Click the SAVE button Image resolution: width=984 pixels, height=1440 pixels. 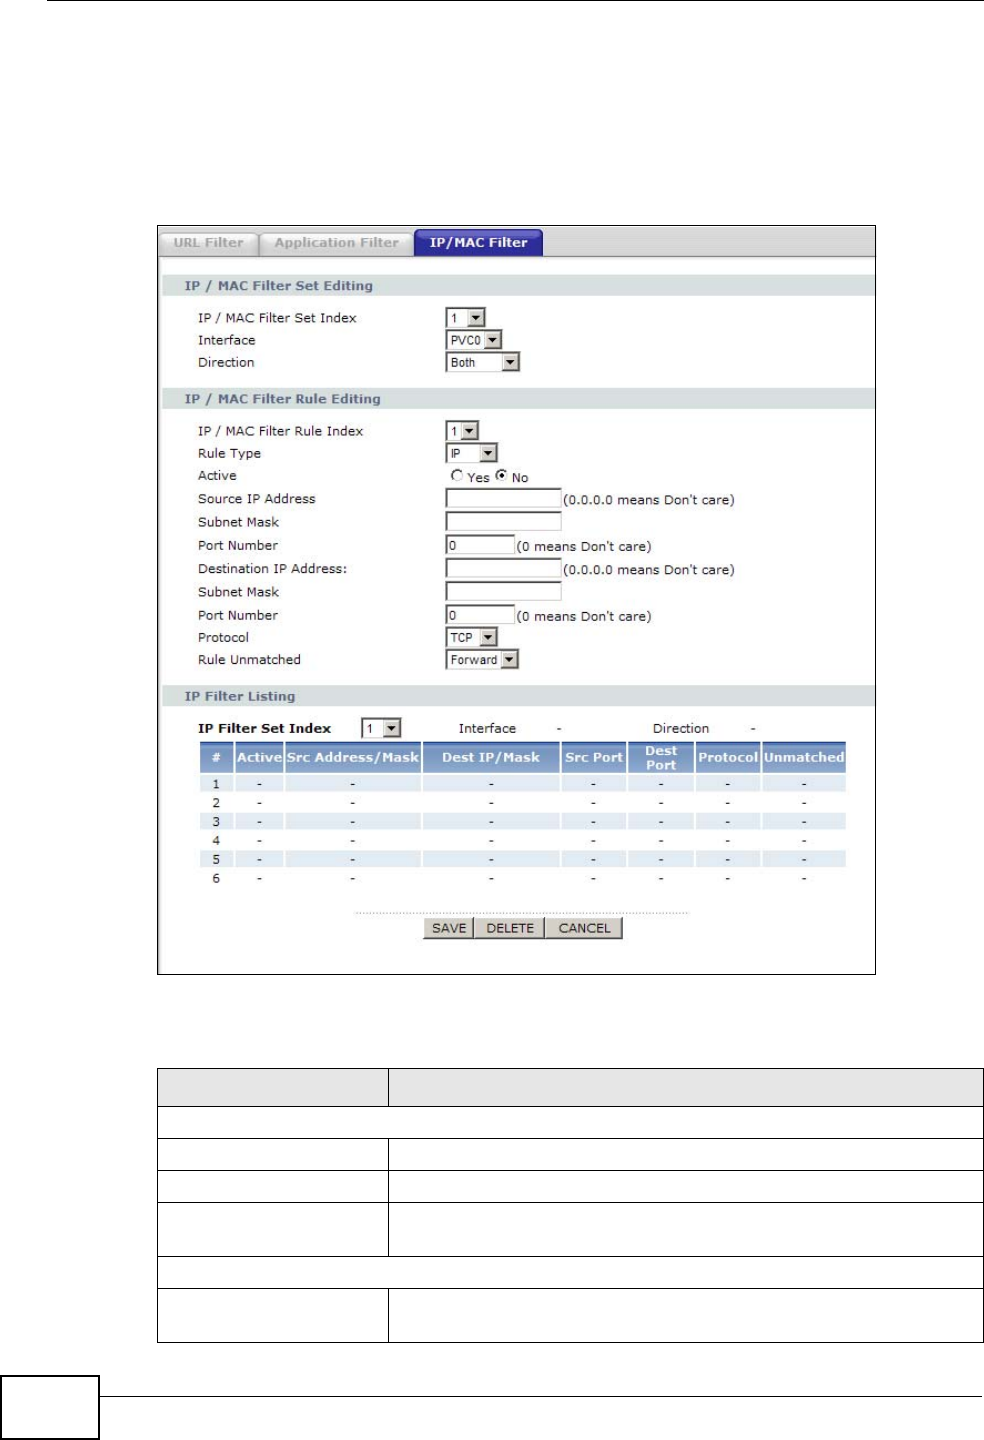[449, 928]
